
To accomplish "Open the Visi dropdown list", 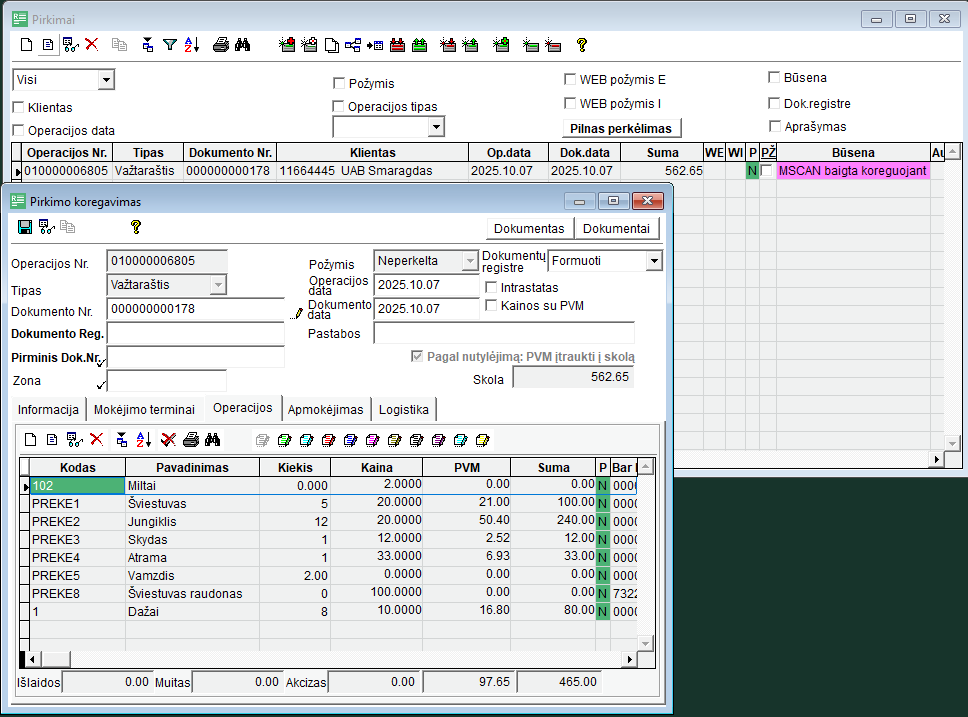I will (x=106, y=80).
